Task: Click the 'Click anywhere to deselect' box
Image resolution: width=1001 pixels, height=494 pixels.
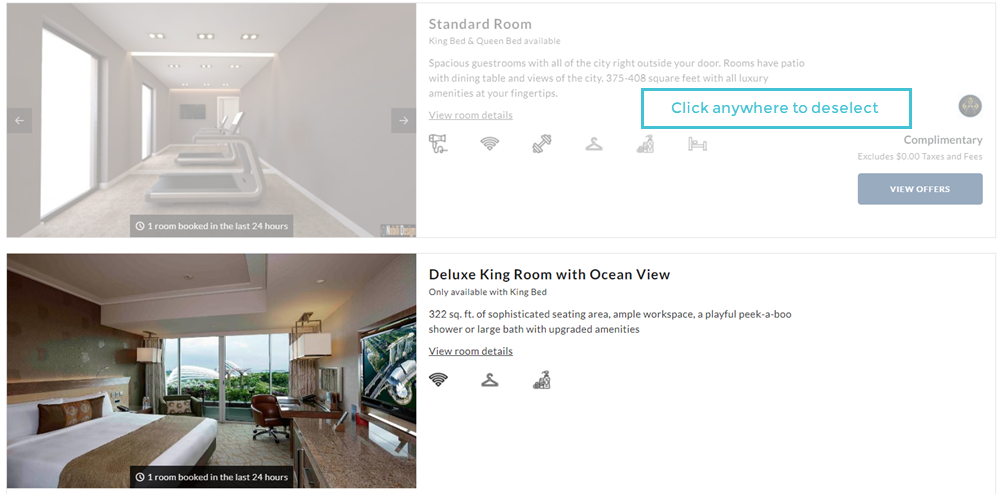Action: [776, 109]
